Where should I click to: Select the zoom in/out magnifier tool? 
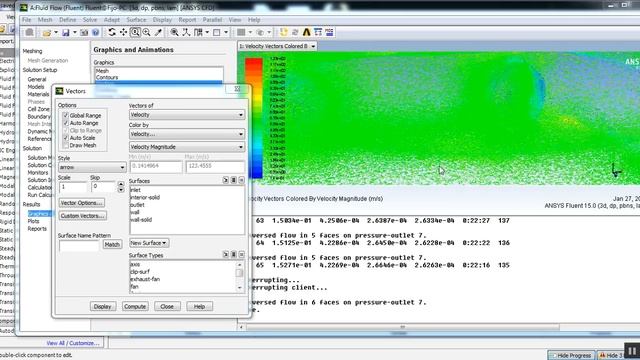pos(147,32)
